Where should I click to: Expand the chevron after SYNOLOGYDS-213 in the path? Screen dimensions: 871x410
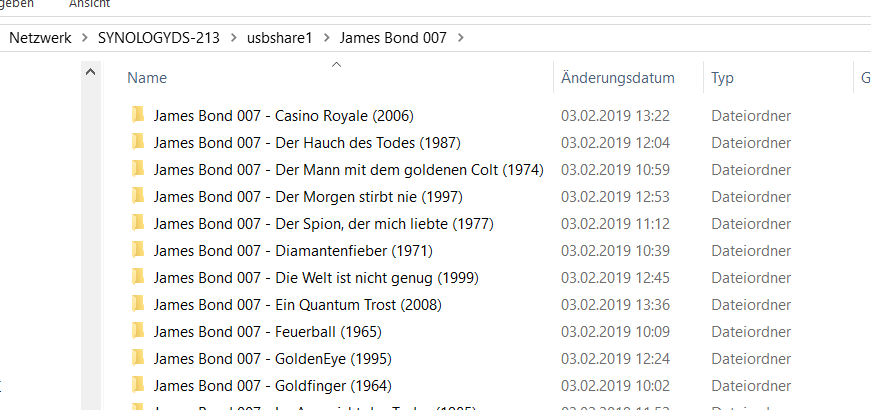coord(234,38)
